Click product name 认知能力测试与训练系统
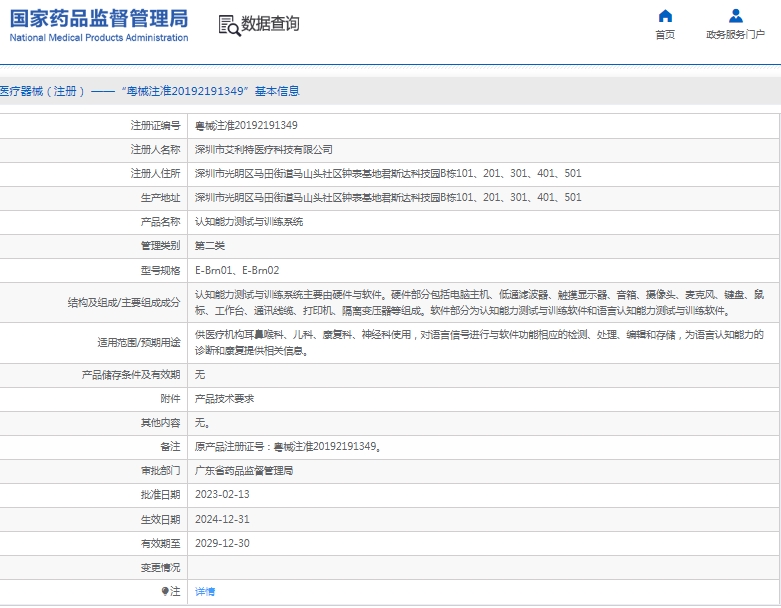This screenshot has width=781, height=608. 249,222
